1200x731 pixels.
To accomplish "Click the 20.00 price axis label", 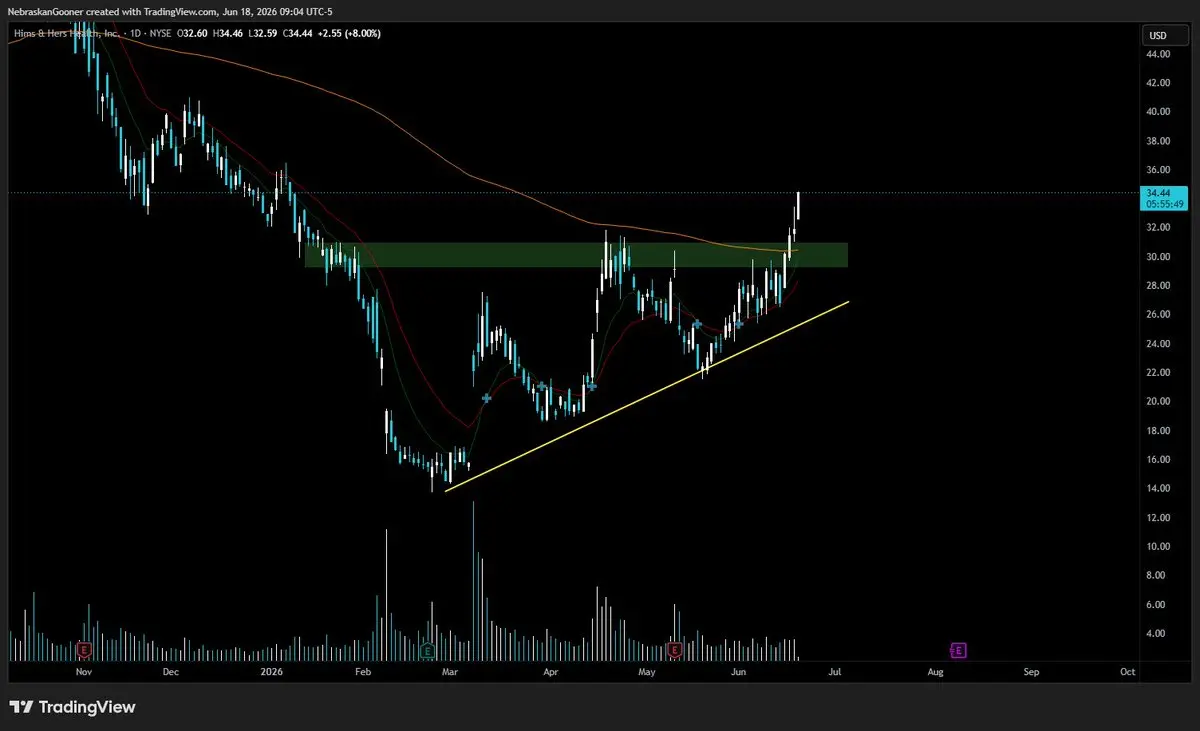I will 1158,402.
